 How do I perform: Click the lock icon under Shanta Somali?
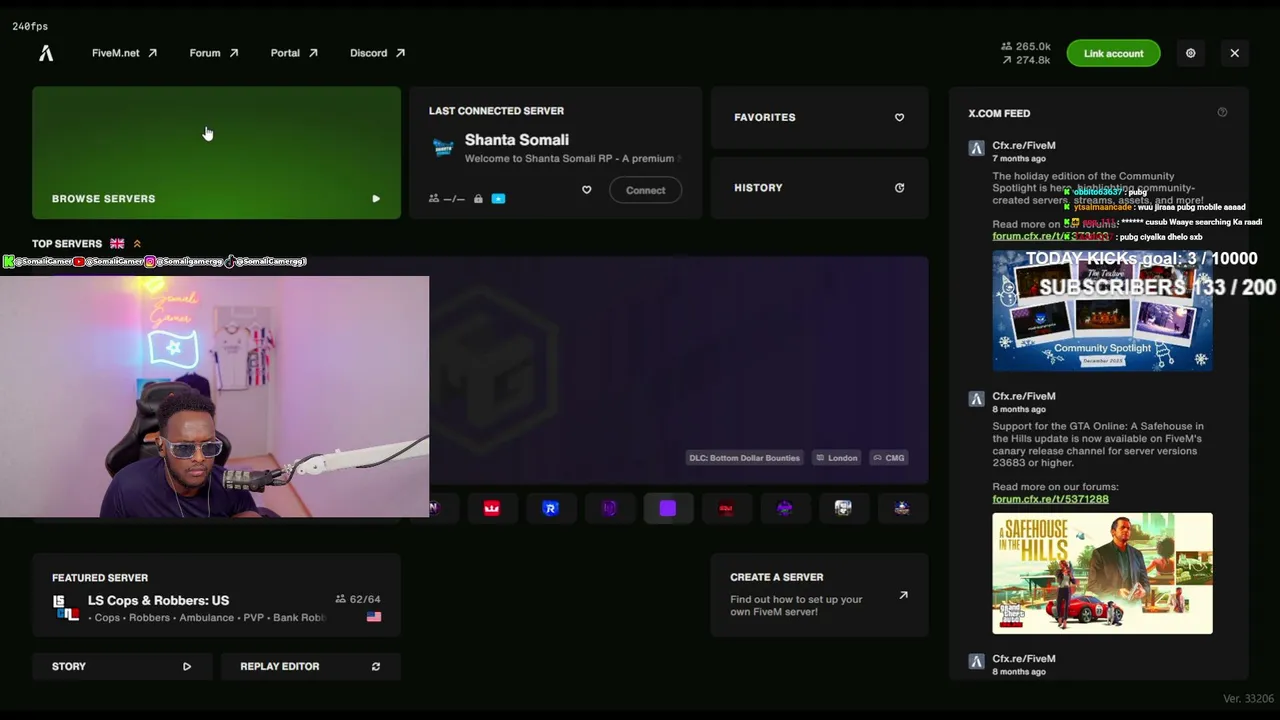coord(478,199)
